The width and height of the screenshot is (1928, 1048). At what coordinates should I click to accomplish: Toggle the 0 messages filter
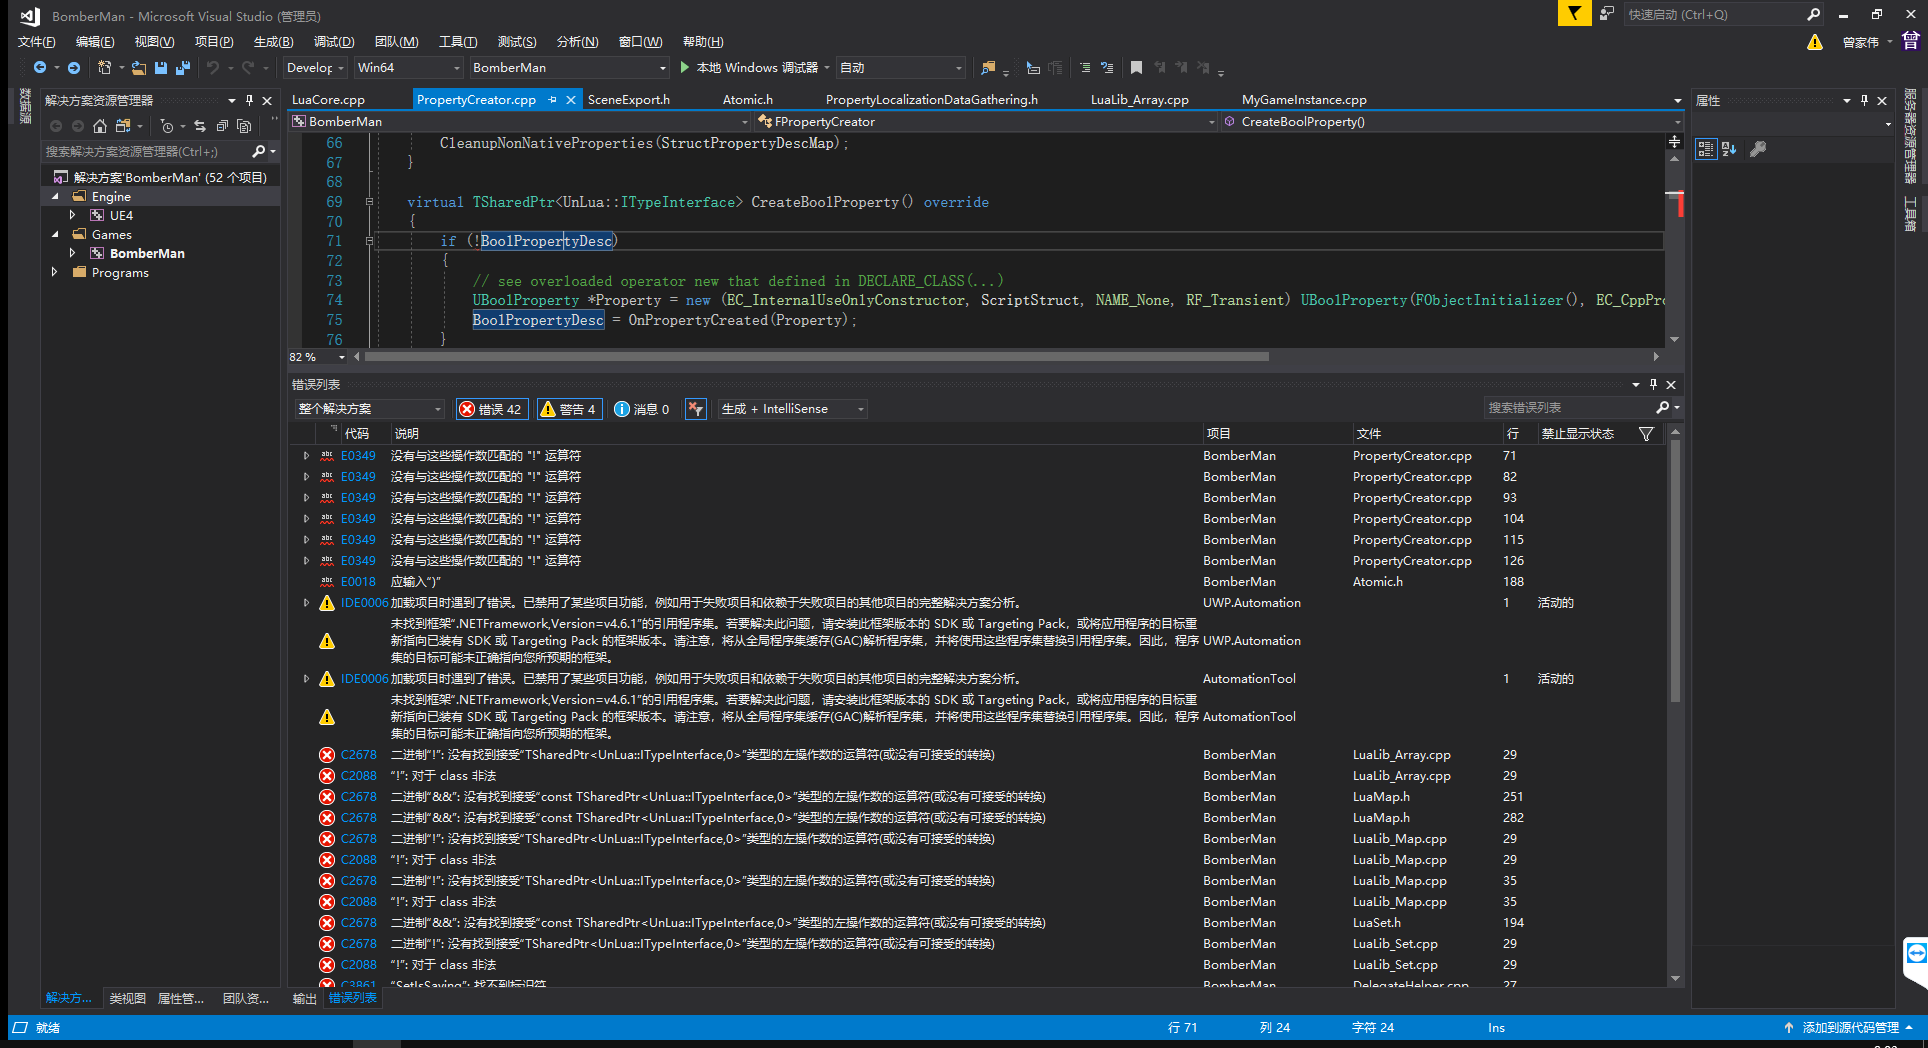tap(641, 409)
